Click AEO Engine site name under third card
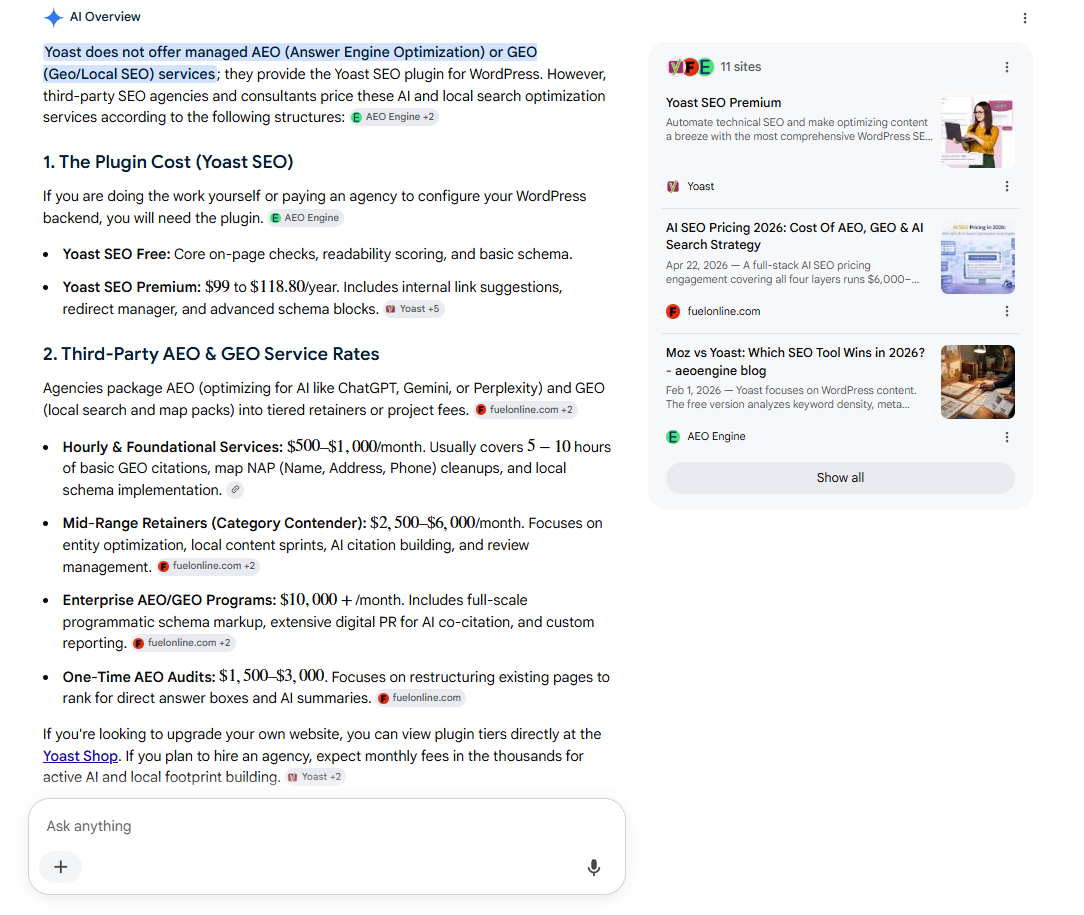 click(x=716, y=437)
